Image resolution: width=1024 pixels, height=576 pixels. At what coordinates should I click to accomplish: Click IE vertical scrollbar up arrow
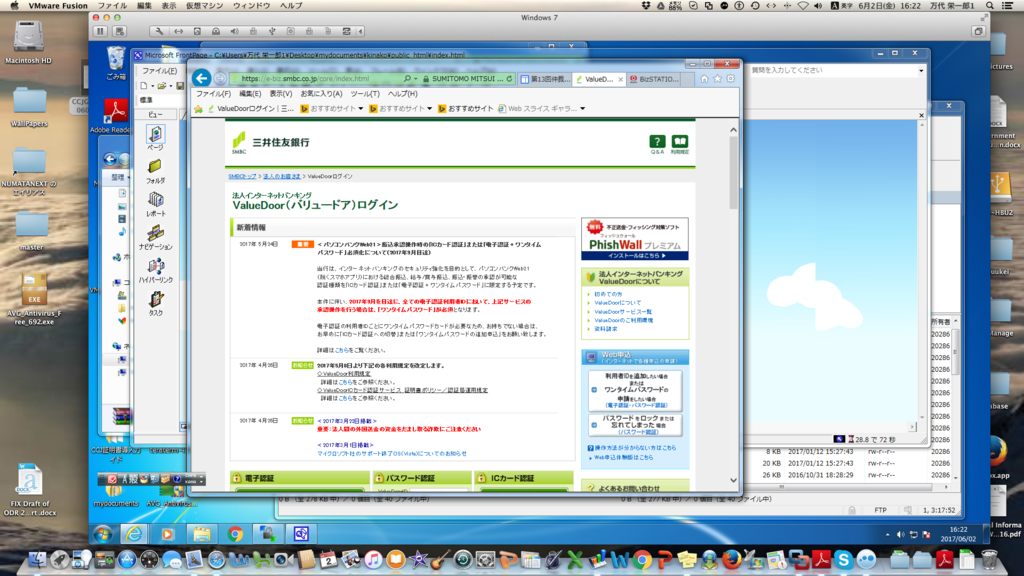click(733, 130)
